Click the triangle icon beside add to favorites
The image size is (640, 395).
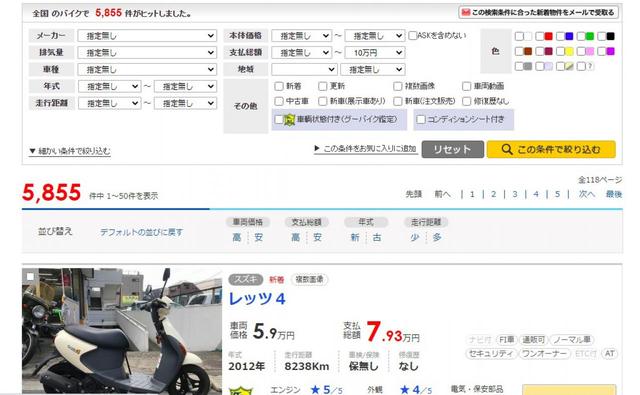click(317, 148)
